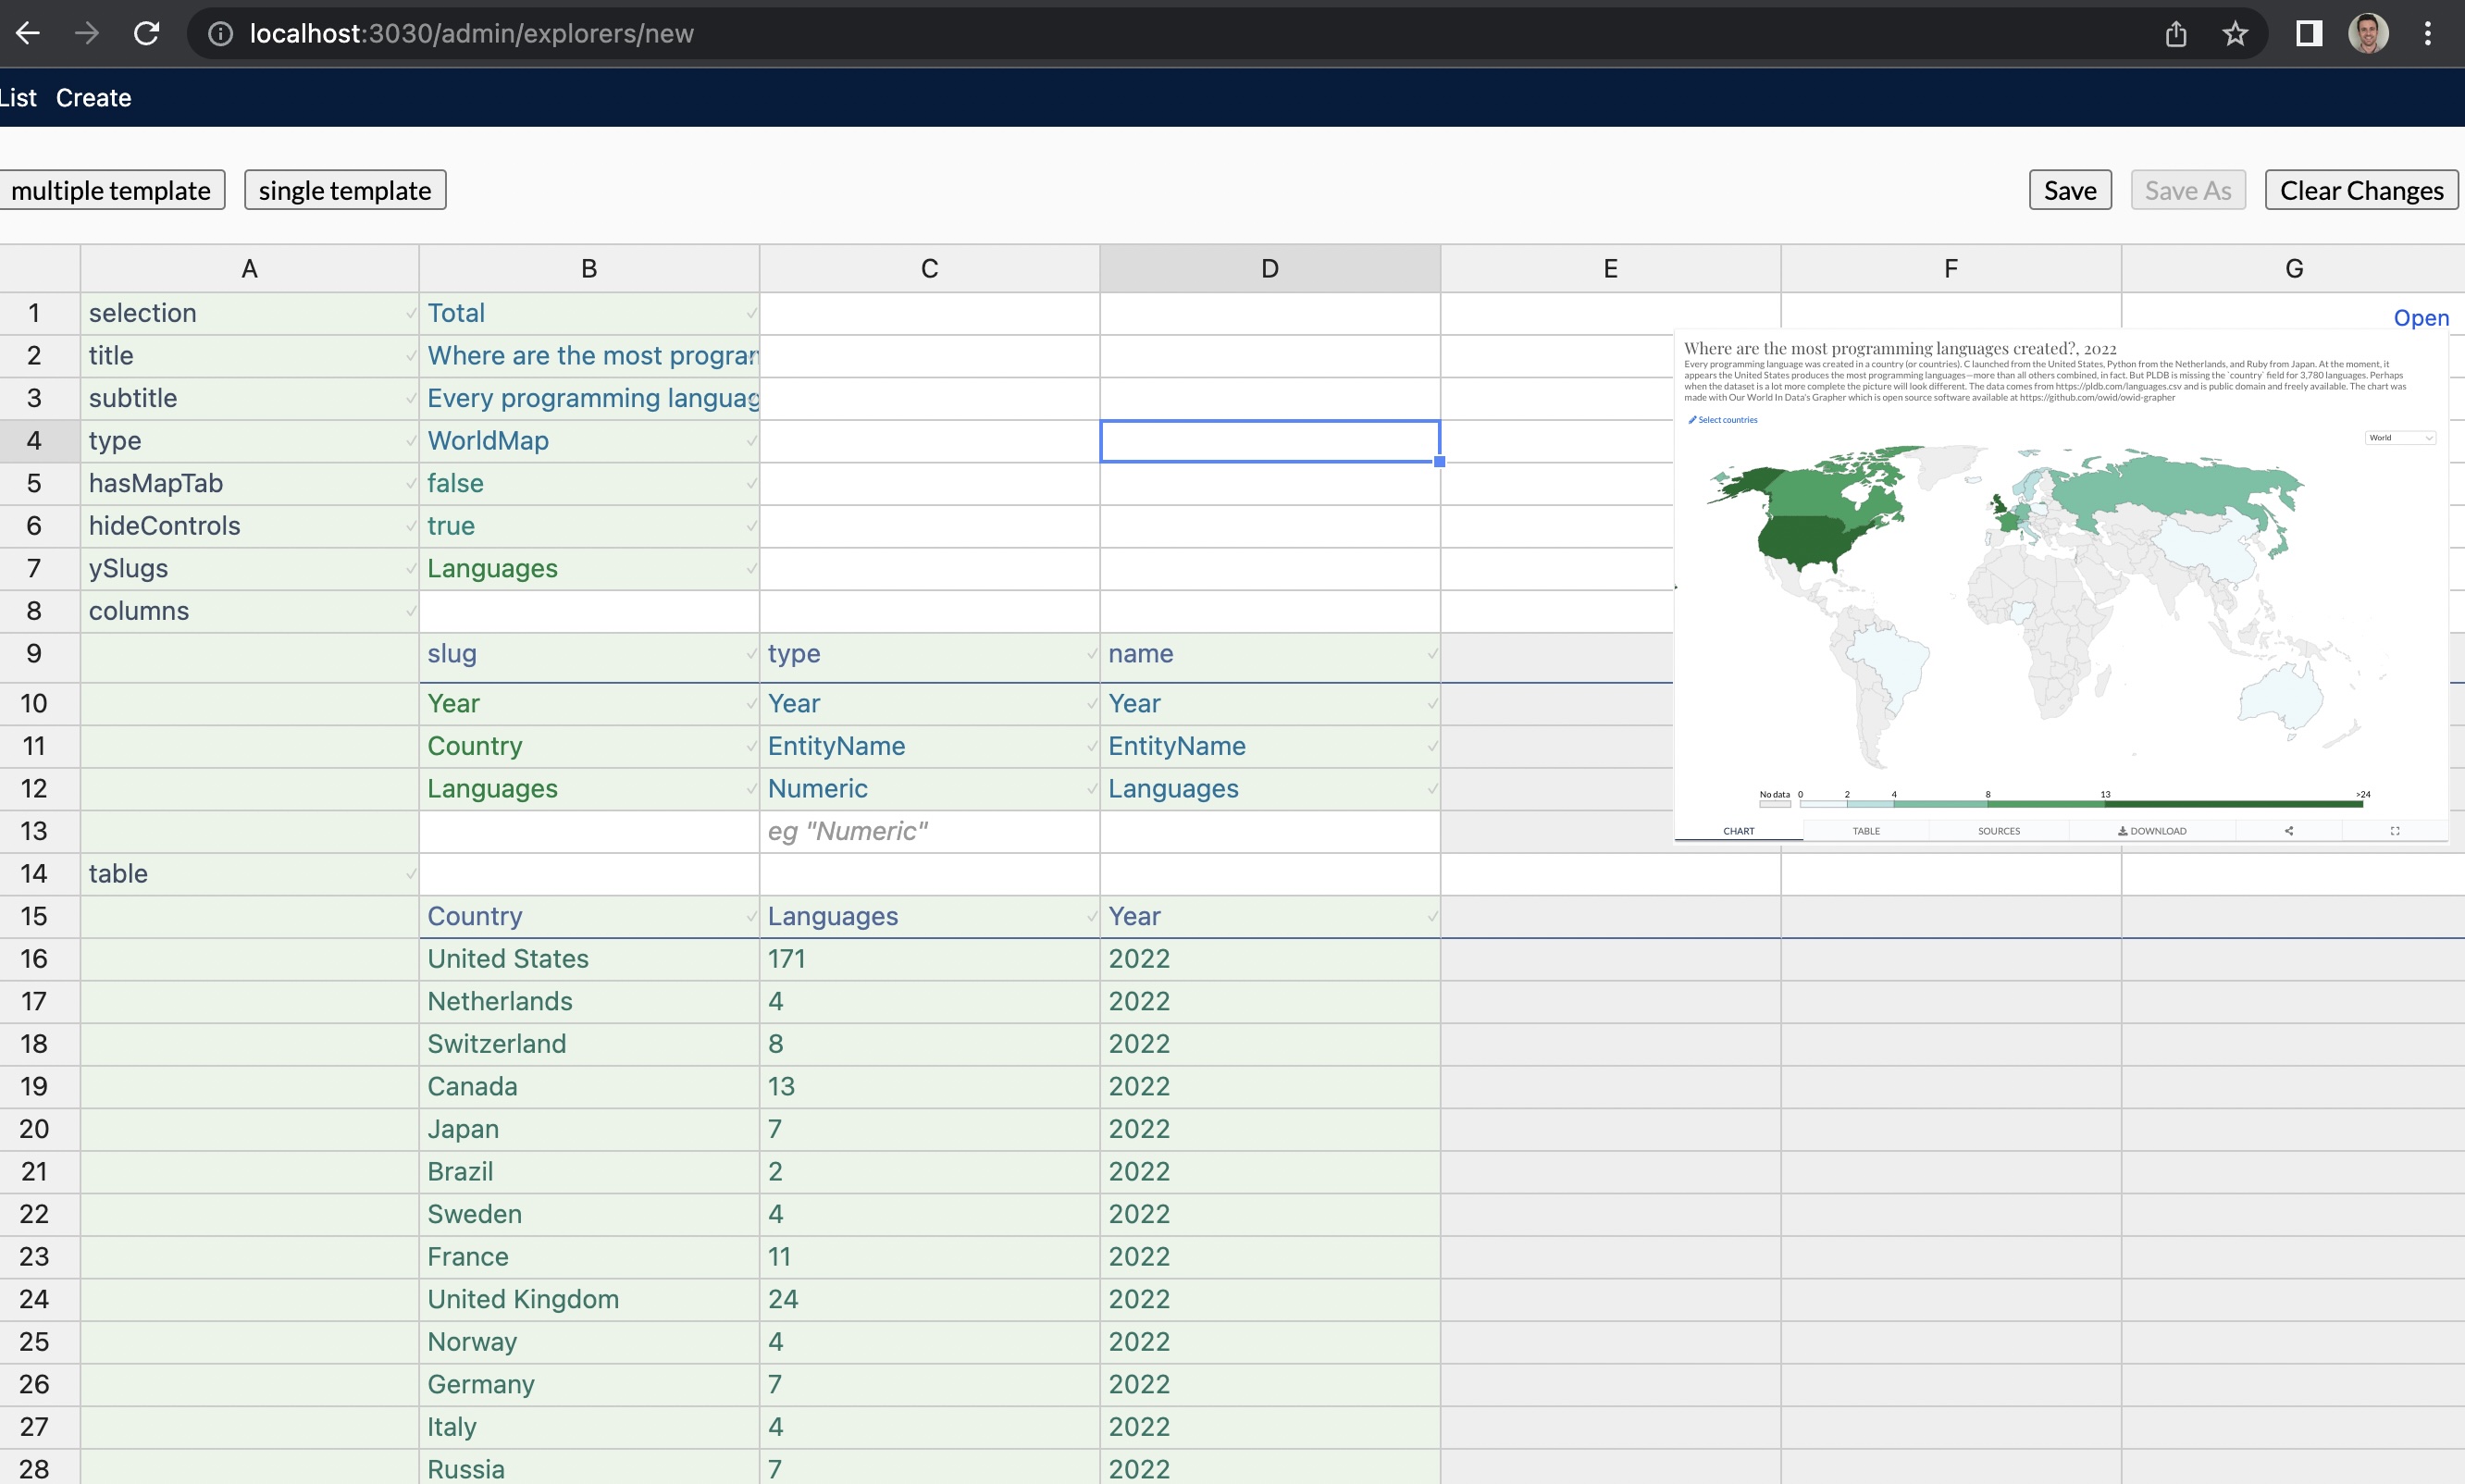Screen dimensions: 2465x1484
Task: Open the Chrome three-dot menu
Action: click(2427, 33)
